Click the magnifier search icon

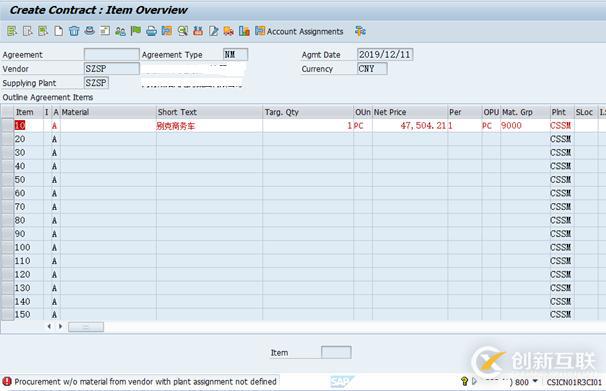point(182,31)
